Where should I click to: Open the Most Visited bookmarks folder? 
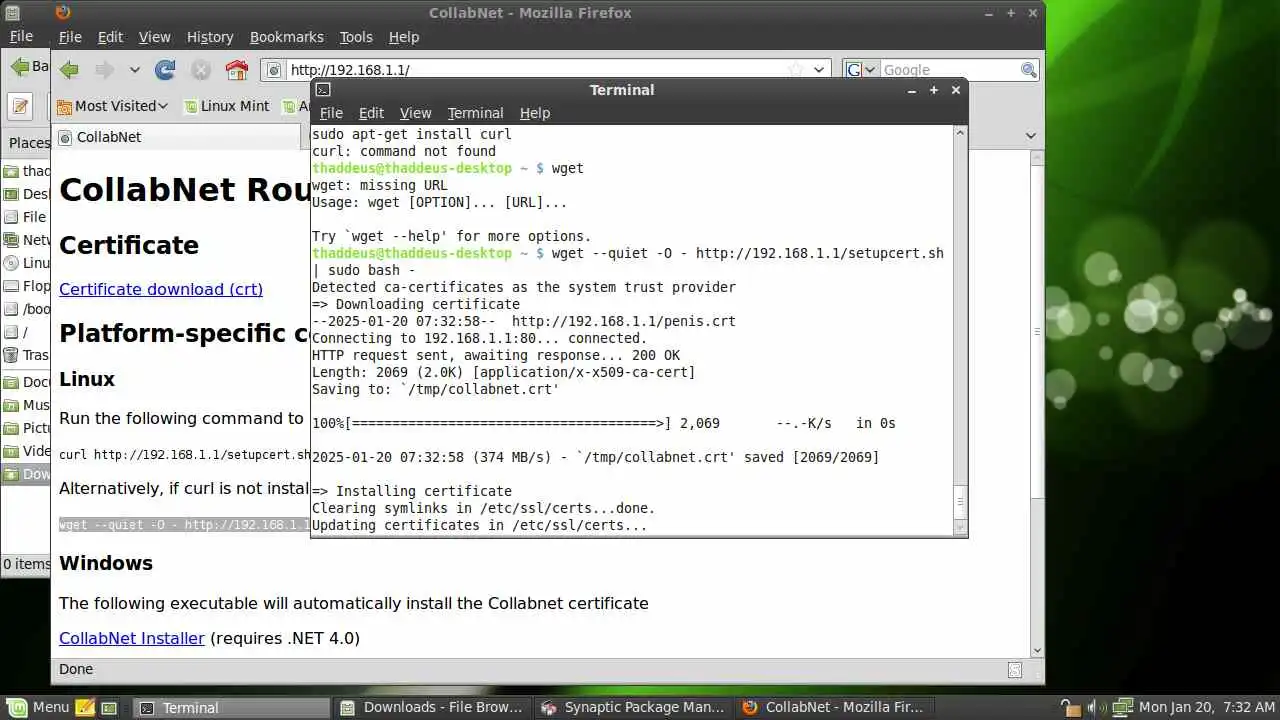tap(112, 106)
